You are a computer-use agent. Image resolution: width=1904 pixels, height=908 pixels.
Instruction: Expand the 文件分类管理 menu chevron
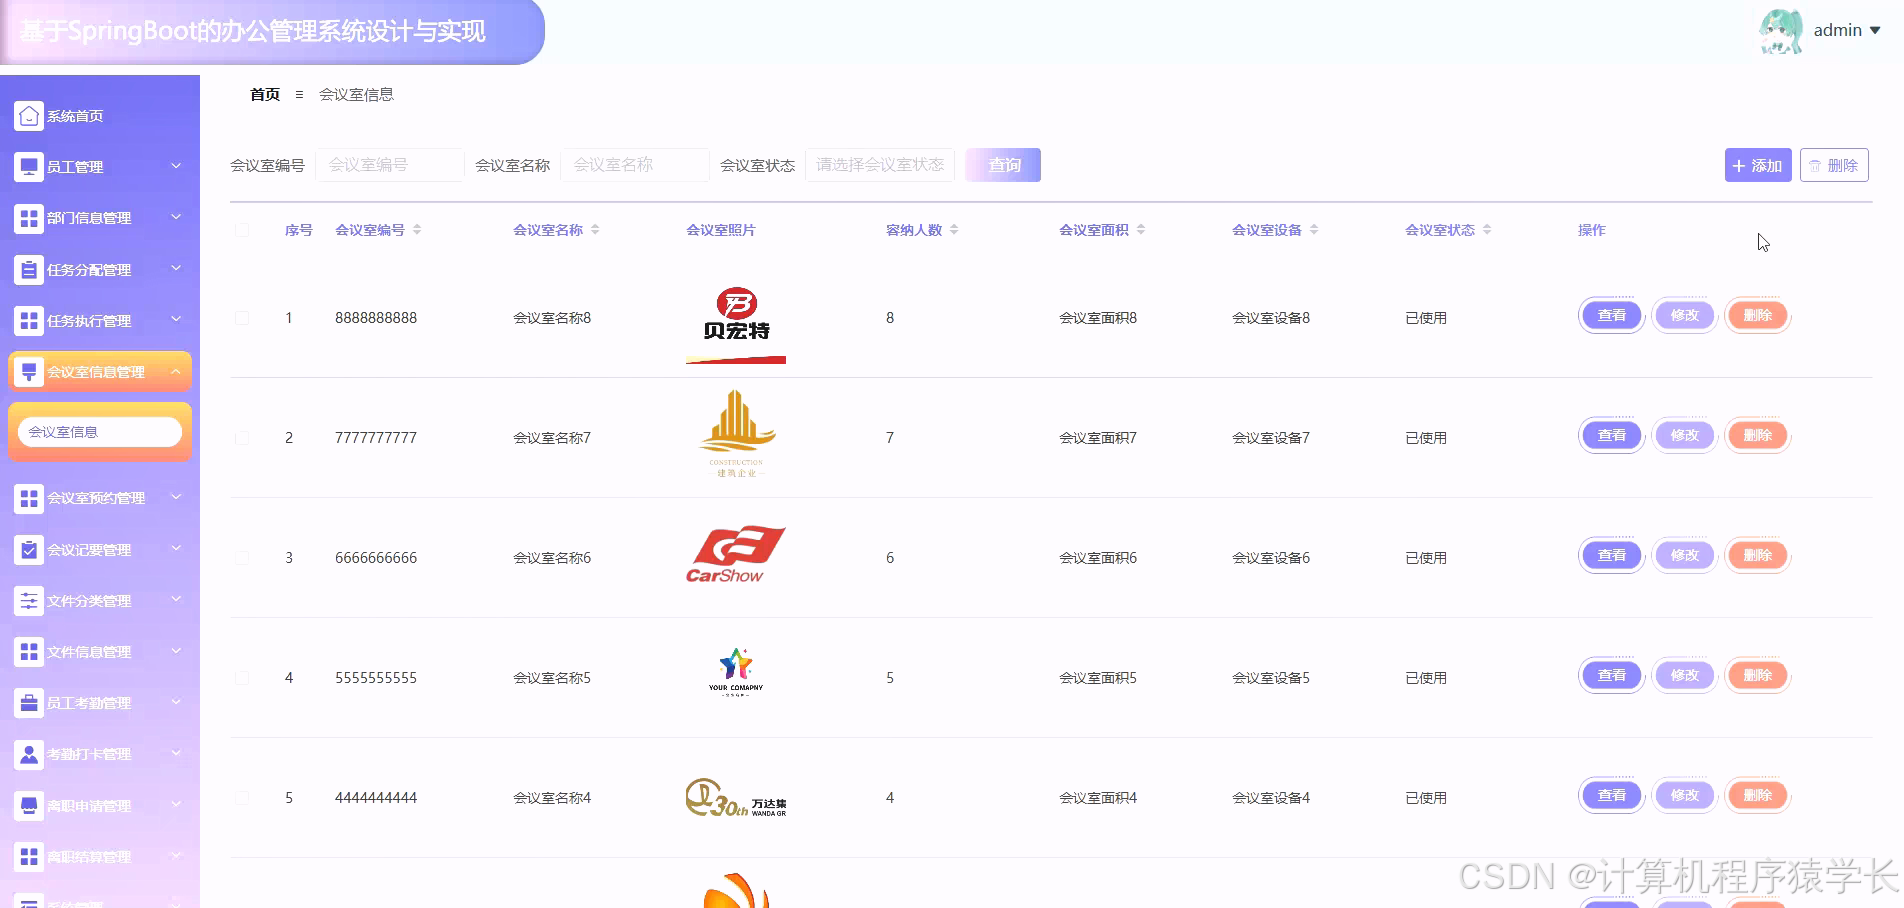[x=176, y=599]
